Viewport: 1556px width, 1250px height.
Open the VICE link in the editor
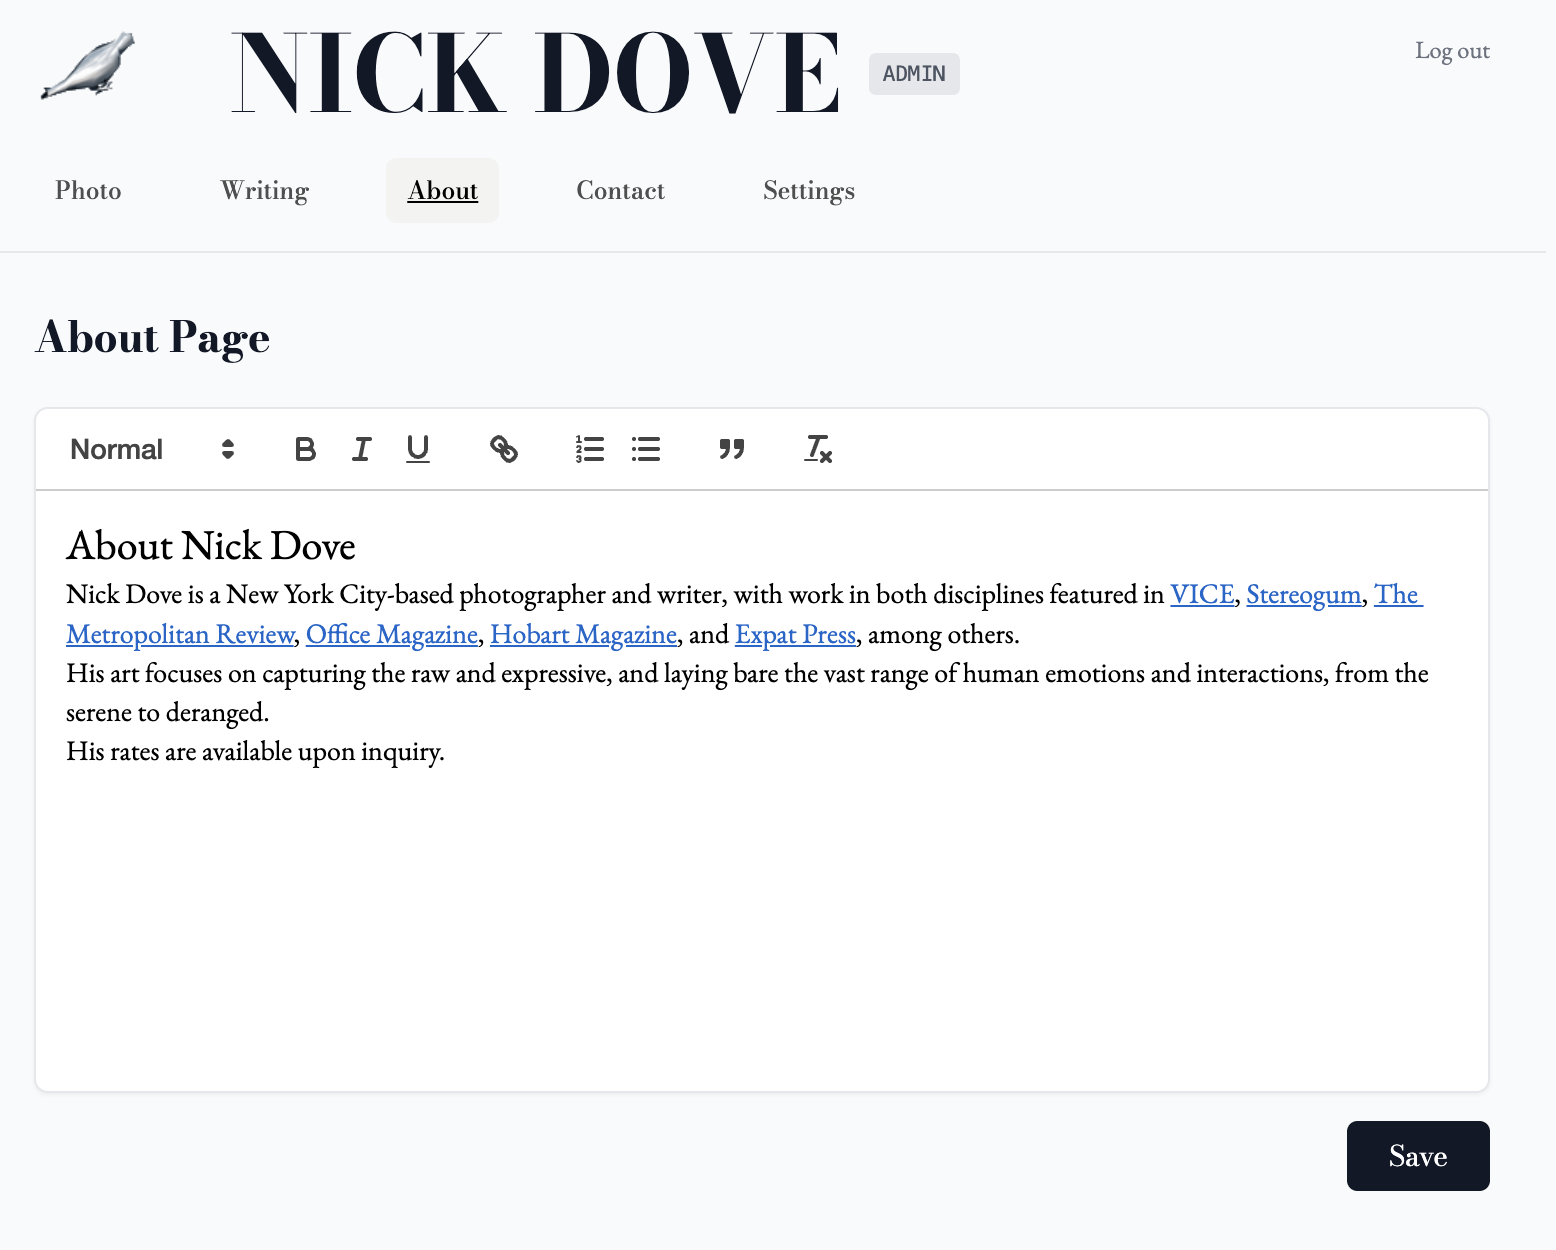coord(1202,594)
